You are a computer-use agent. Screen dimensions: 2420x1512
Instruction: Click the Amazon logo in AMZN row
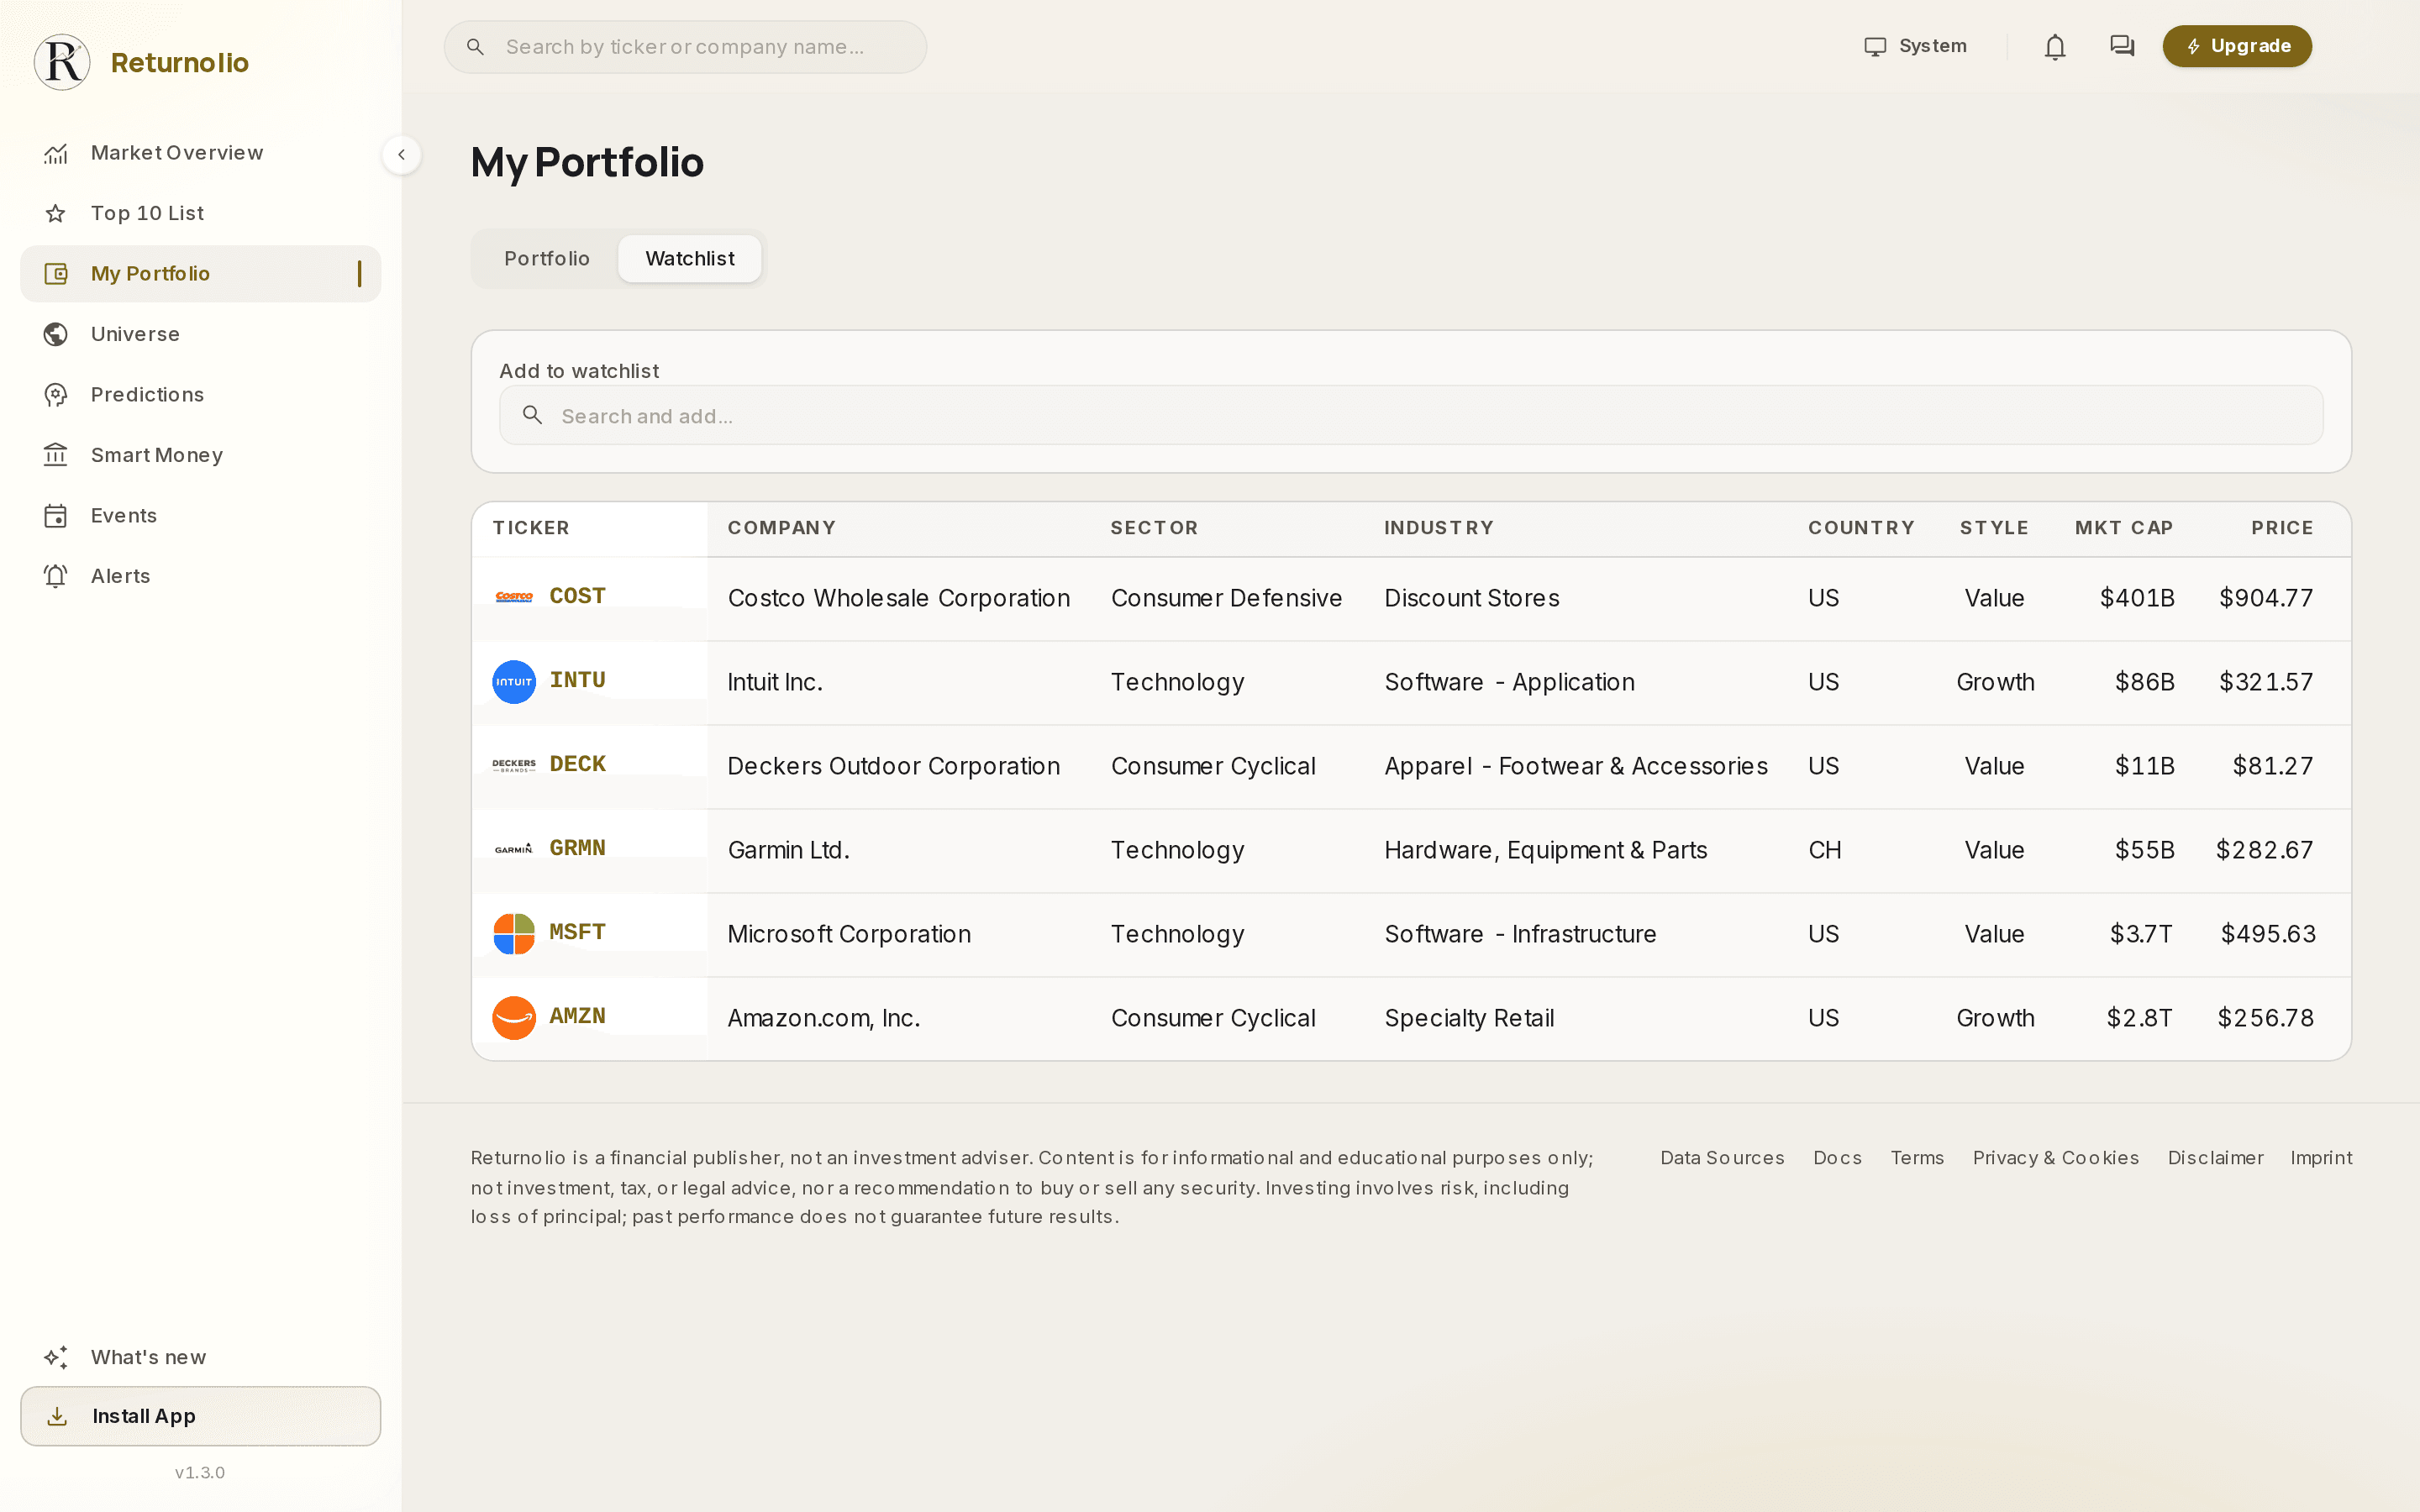(514, 1018)
